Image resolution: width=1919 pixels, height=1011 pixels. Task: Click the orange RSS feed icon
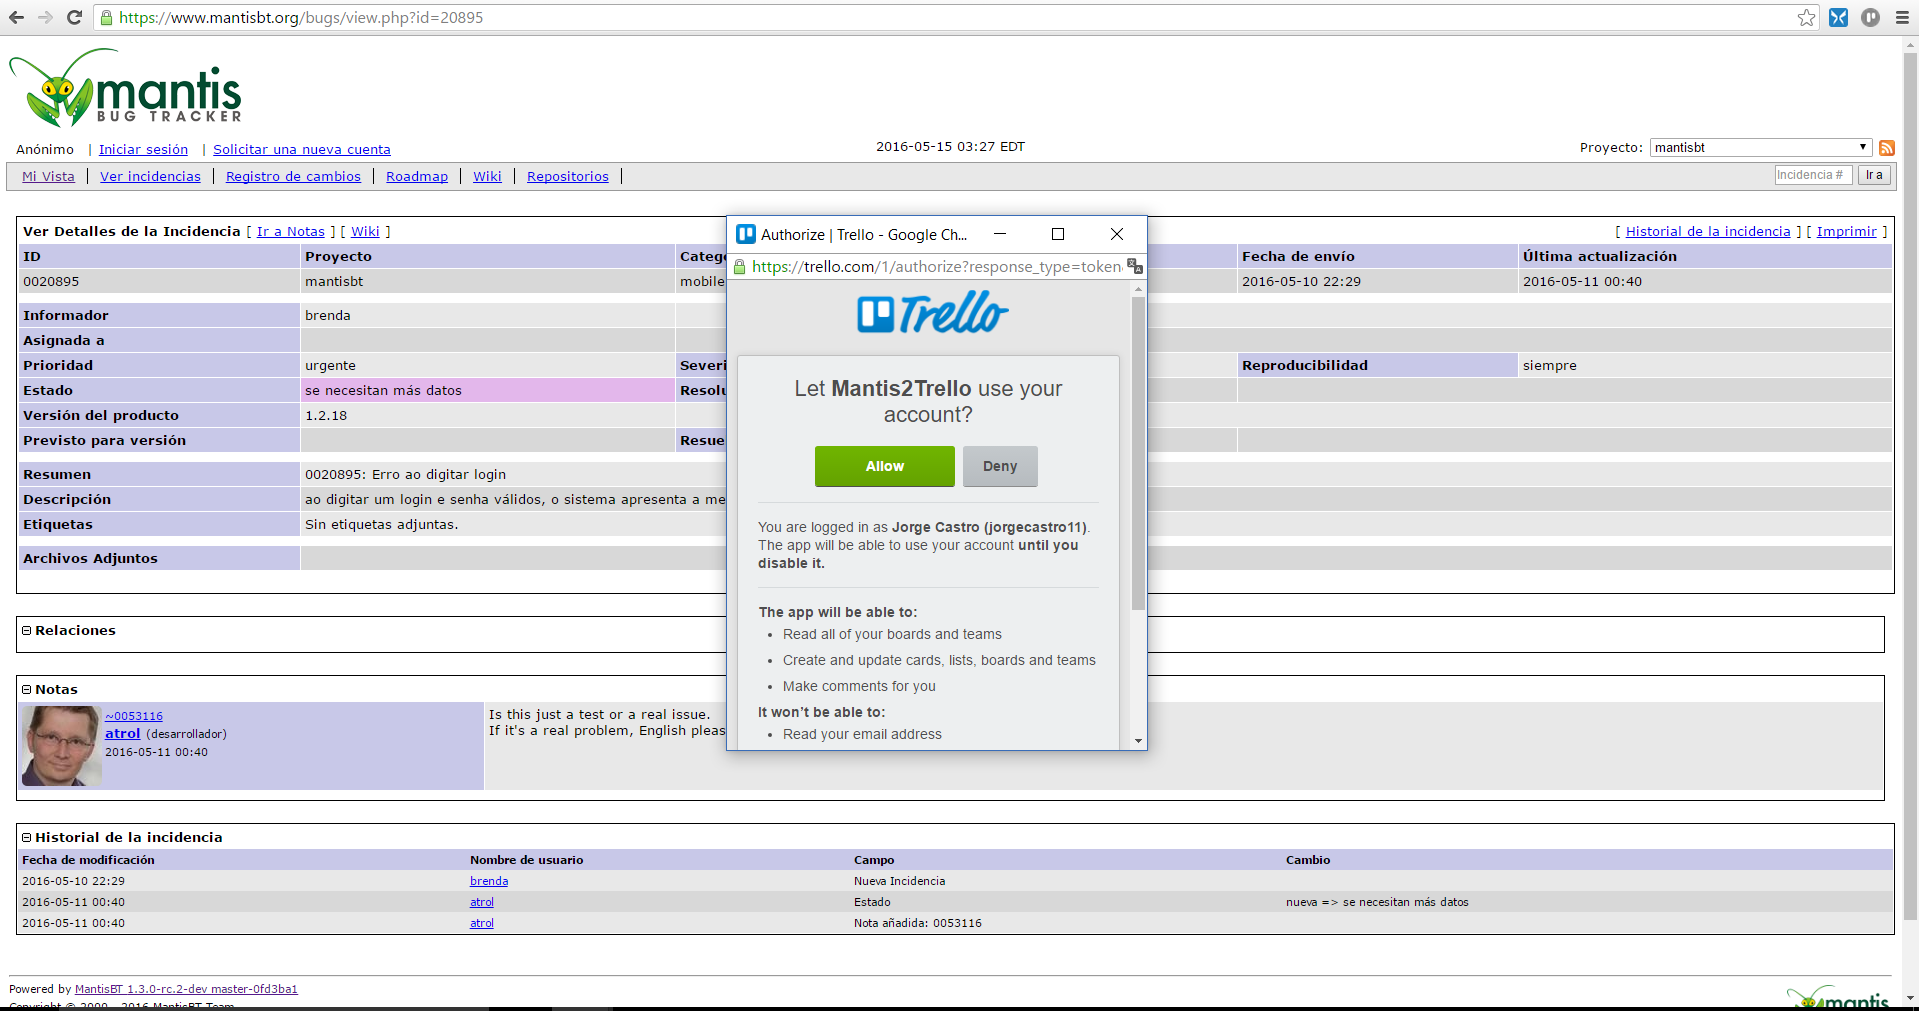1887,148
